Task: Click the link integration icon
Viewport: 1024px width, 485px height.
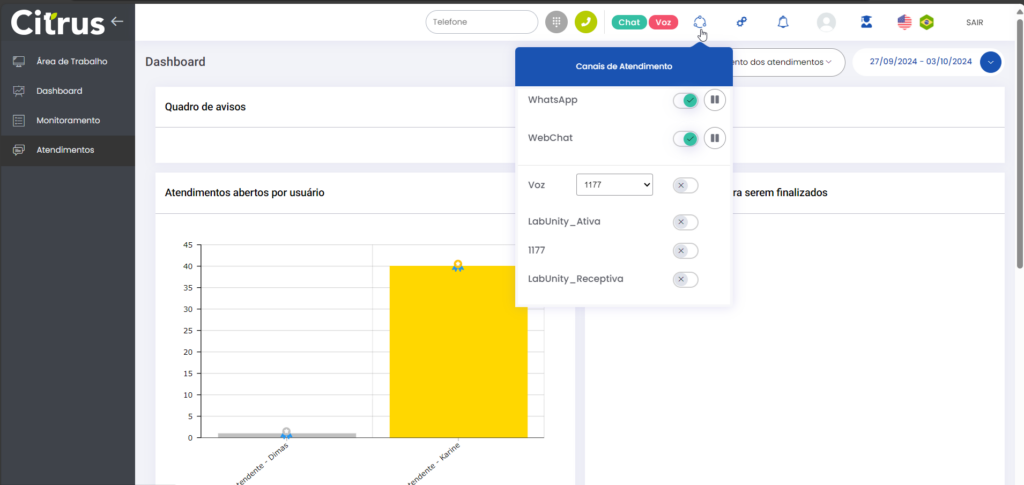Action: point(741,22)
